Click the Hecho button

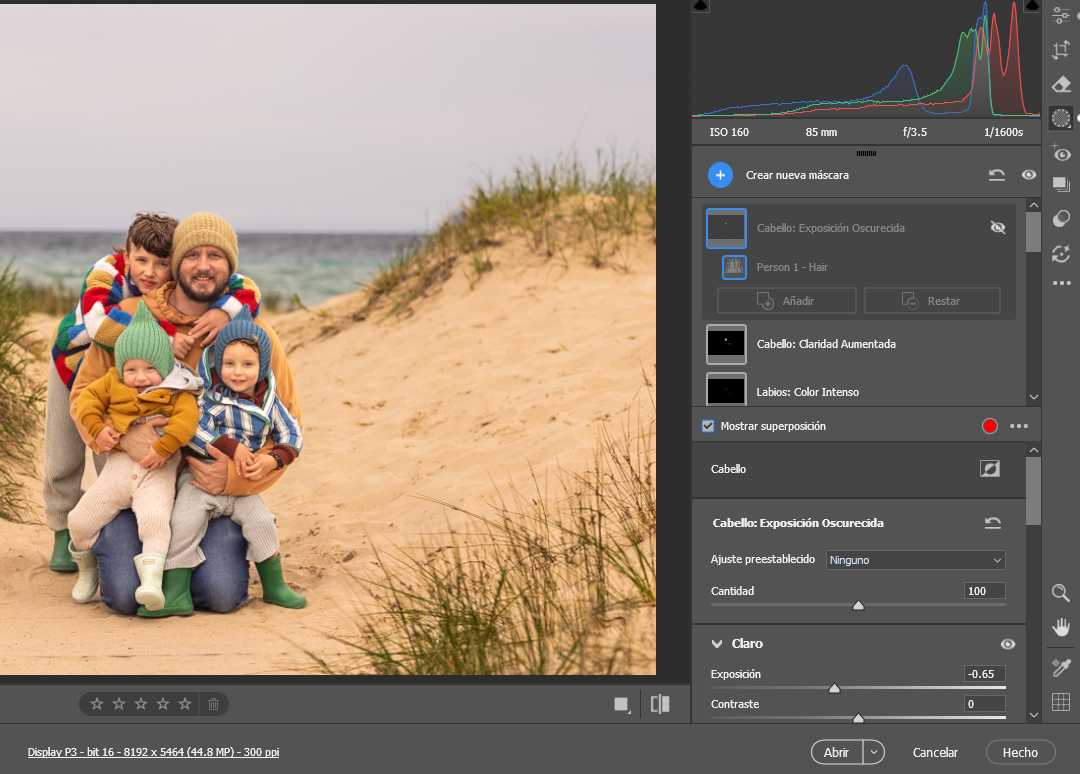1020,752
